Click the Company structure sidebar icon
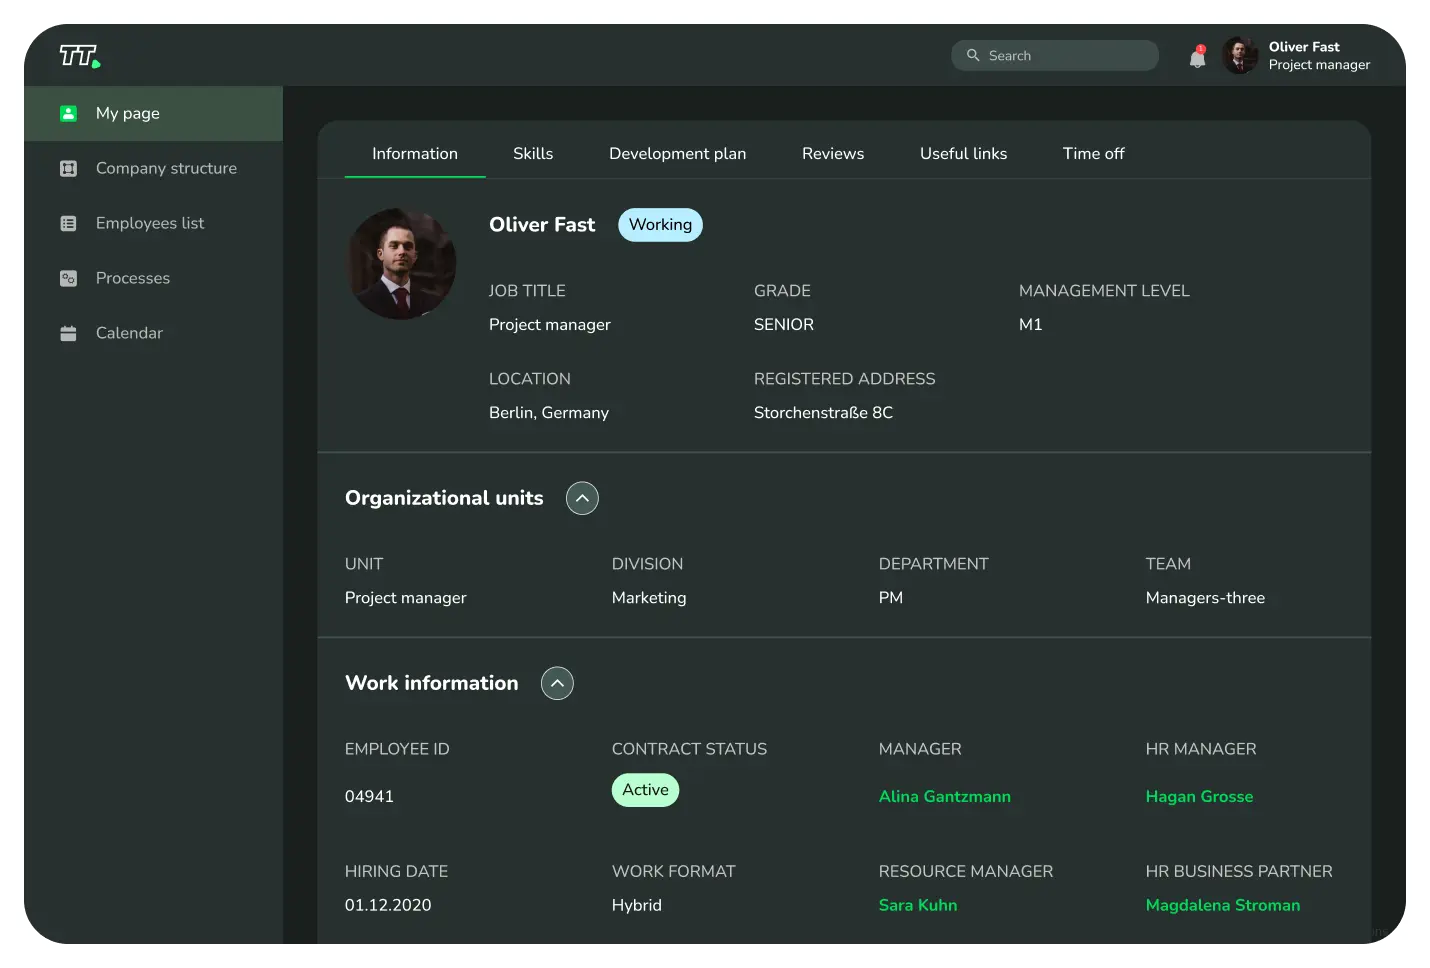The width and height of the screenshot is (1430, 968). (68, 169)
